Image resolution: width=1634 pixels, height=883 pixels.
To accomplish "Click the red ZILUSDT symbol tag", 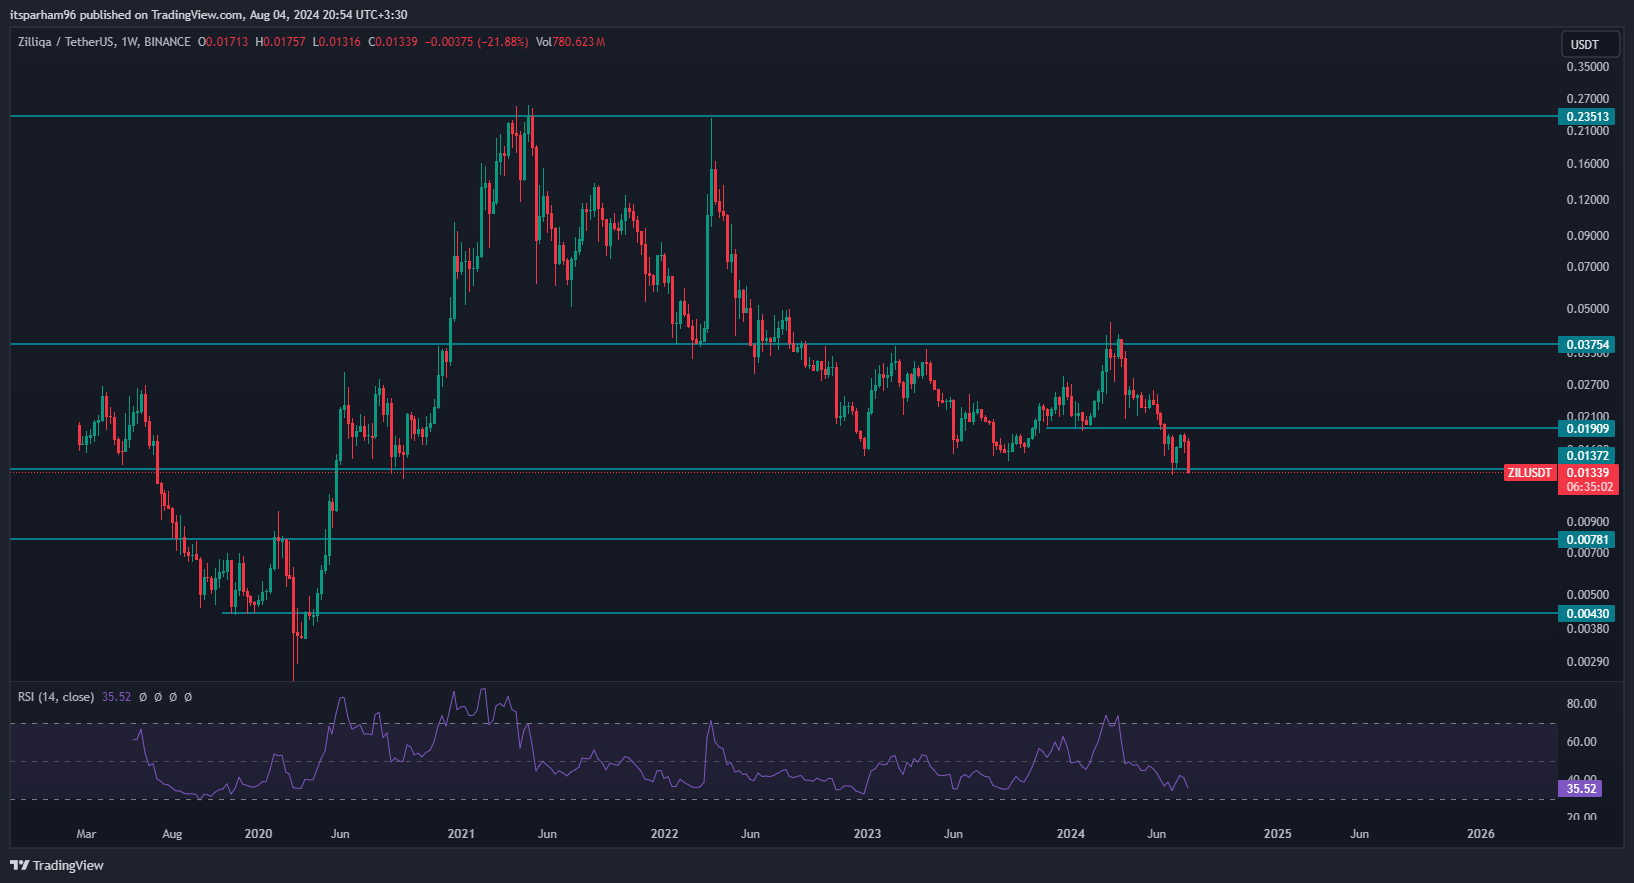I will (1531, 473).
